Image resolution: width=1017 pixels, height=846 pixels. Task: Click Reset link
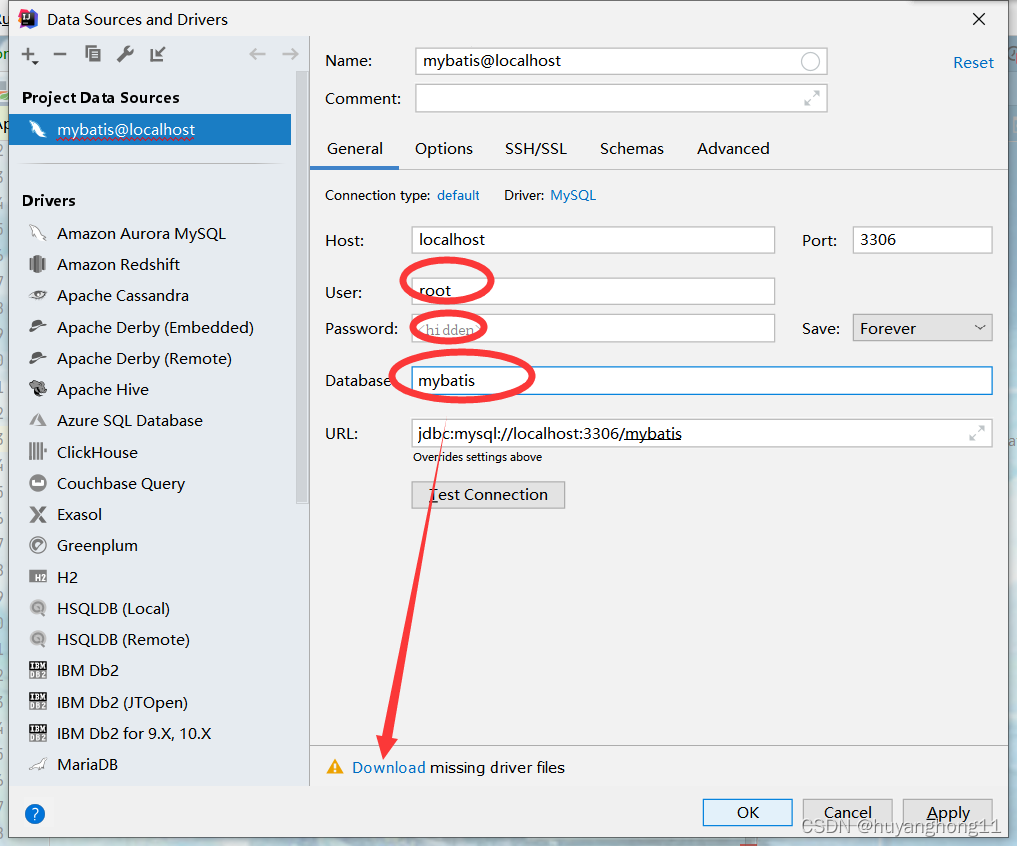tap(973, 63)
